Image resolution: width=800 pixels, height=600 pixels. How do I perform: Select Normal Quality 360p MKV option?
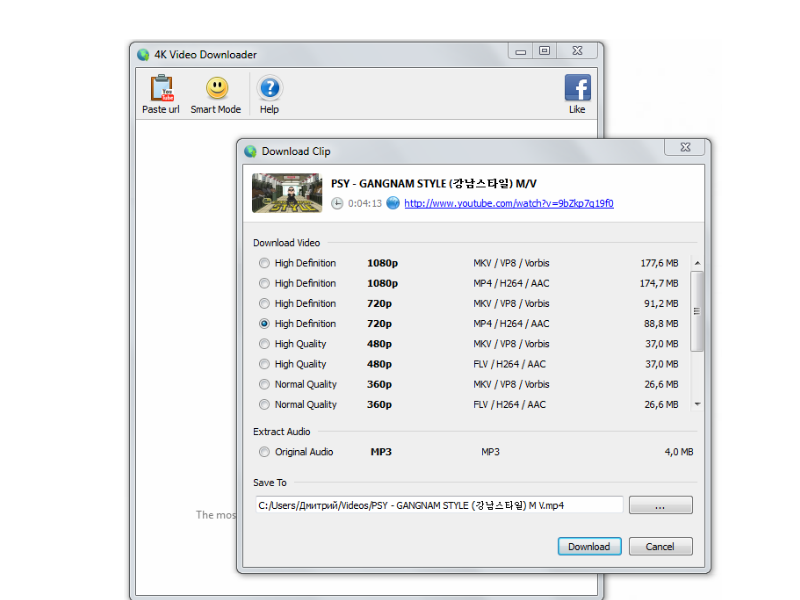[x=264, y=384]
